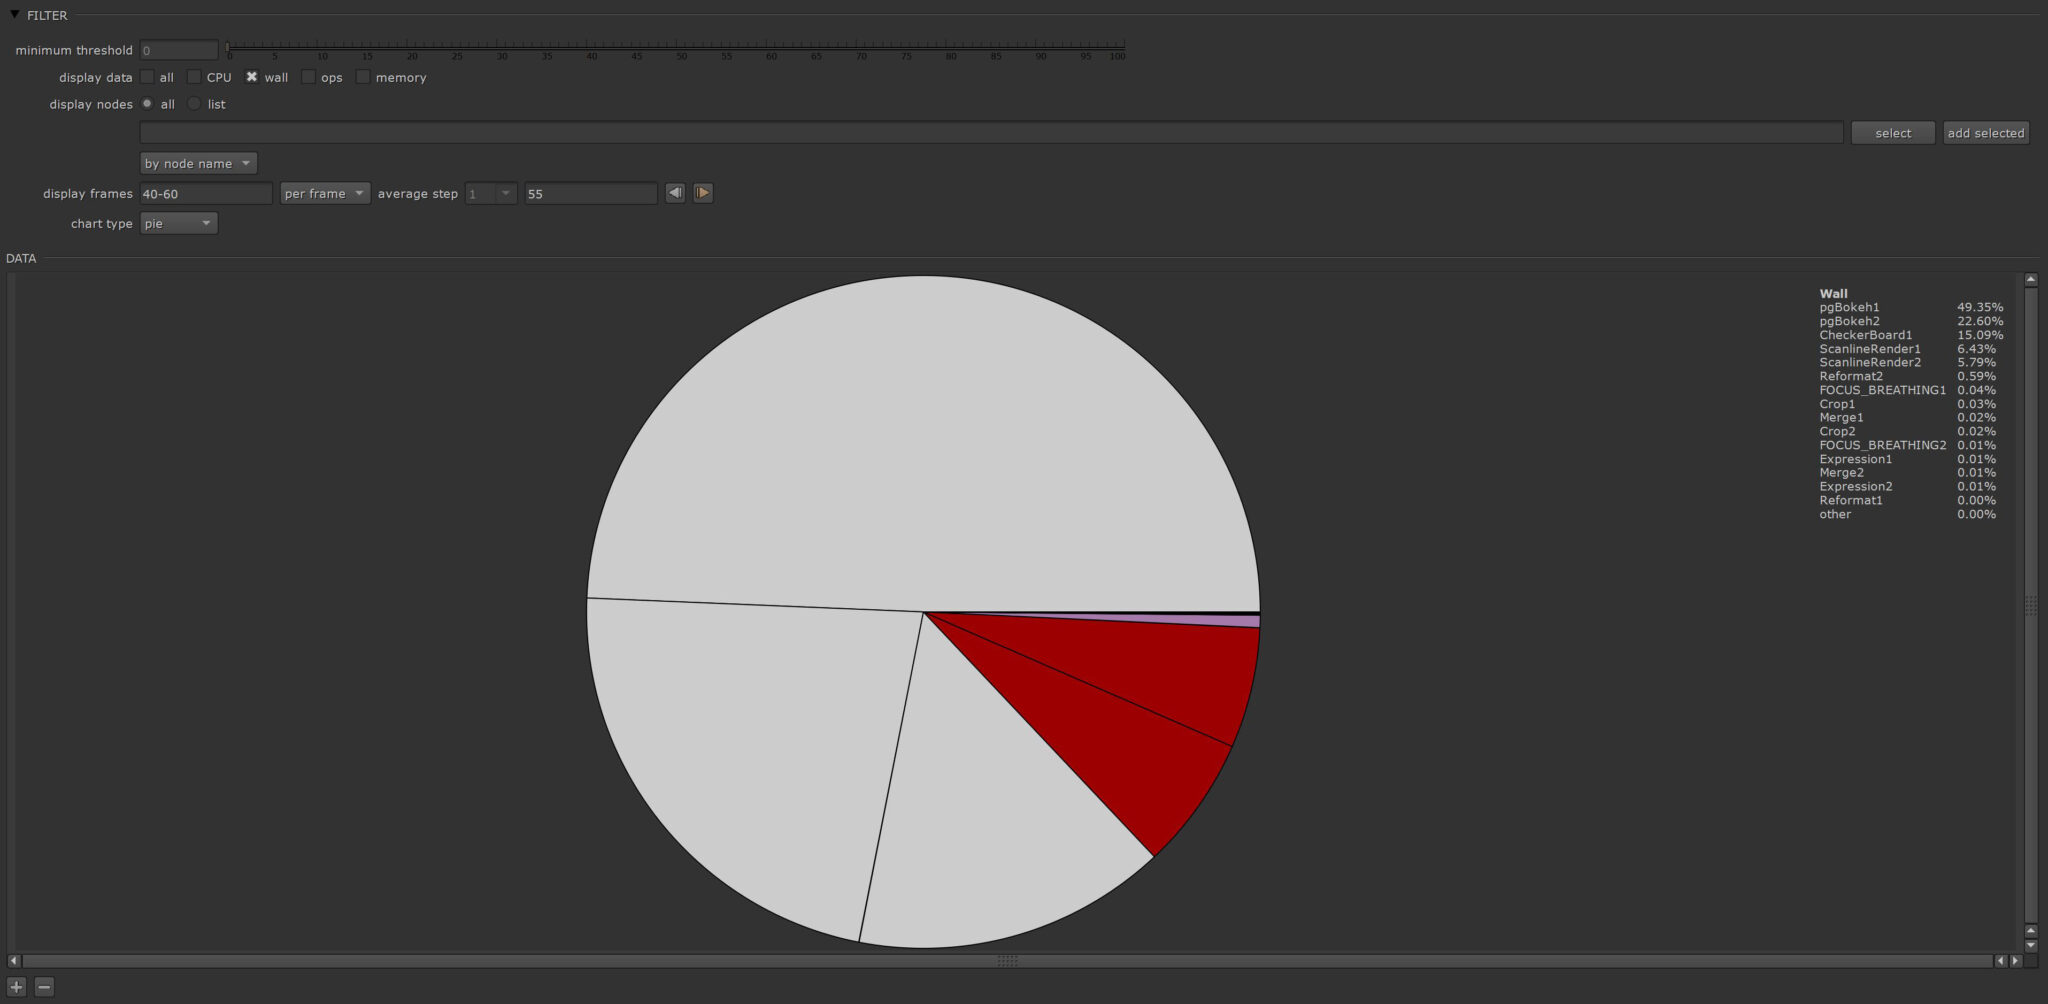Open the pie chart type dropdown
The image size is (2048, 1004).
pos(178,223)
